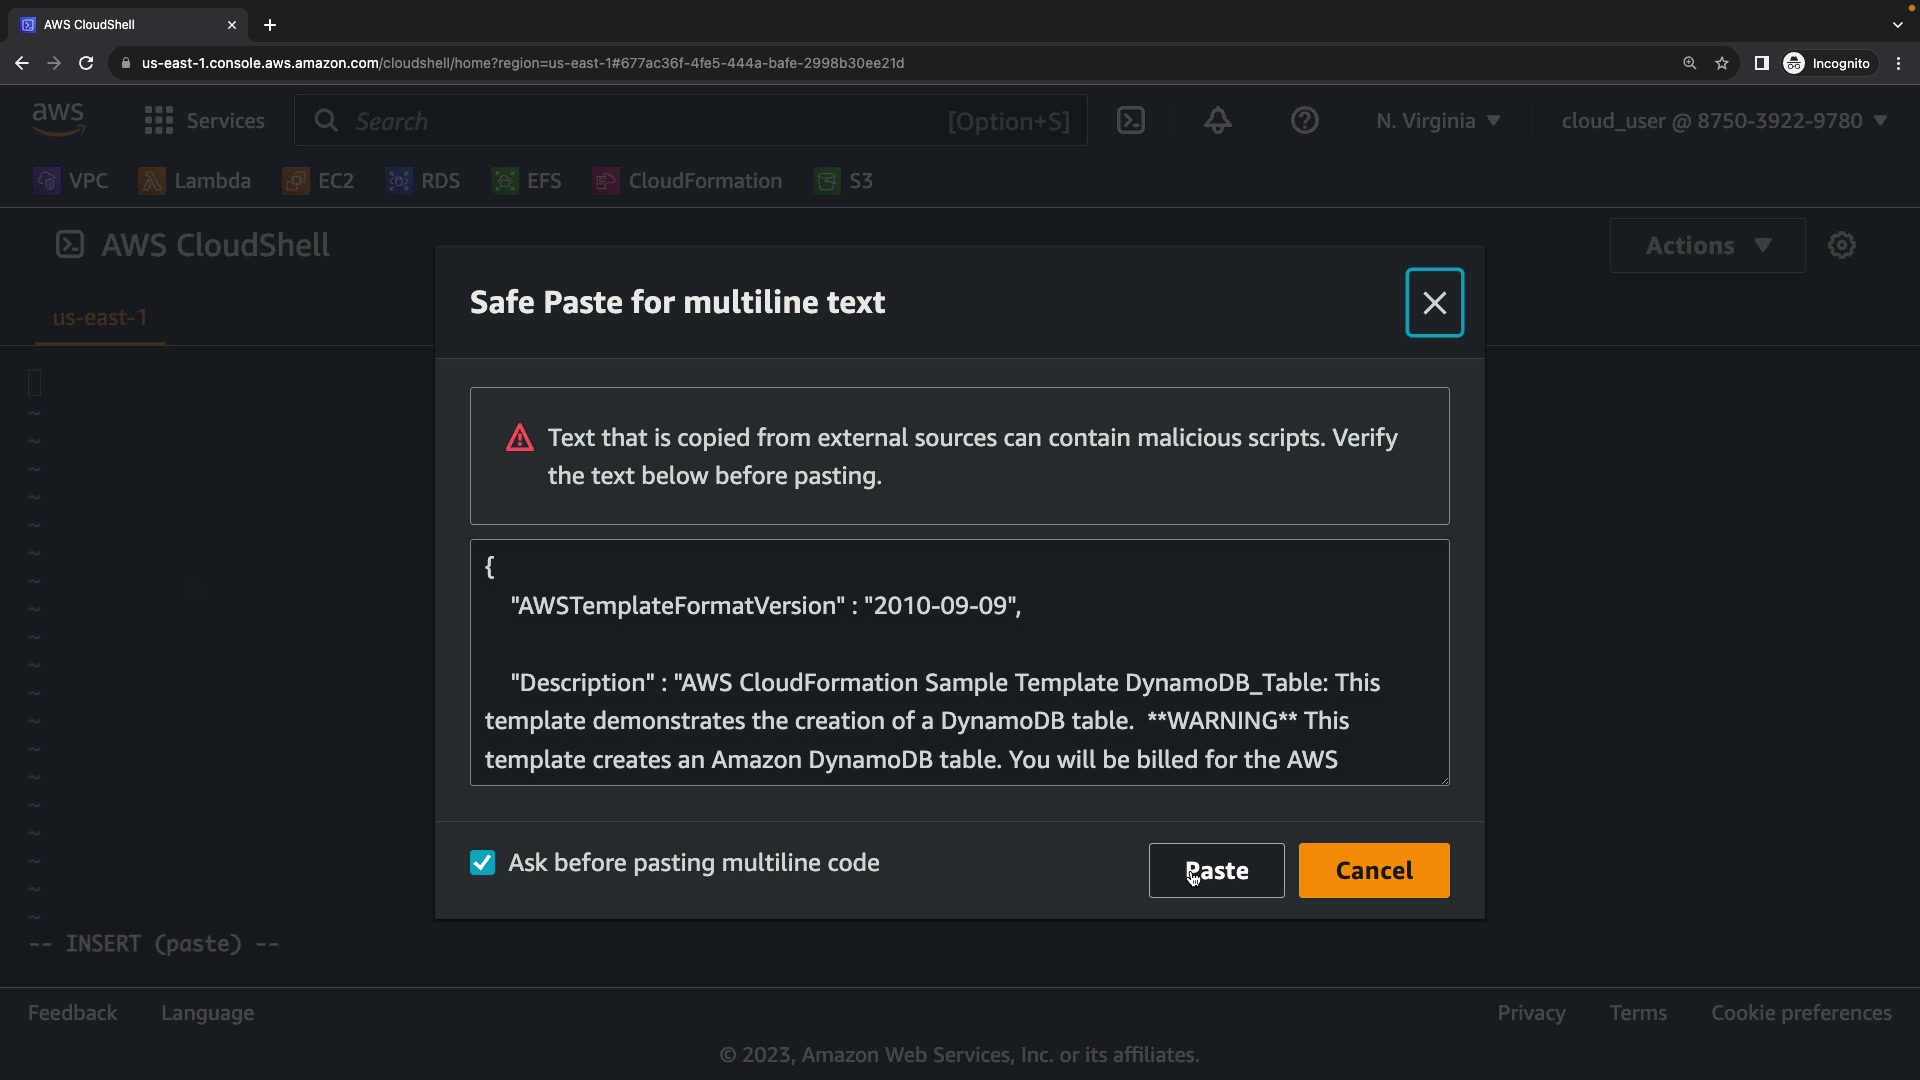Open the Lambda shortcut in favorites bar
This screenshot has height=1080, width=1920.
[195, 181]
